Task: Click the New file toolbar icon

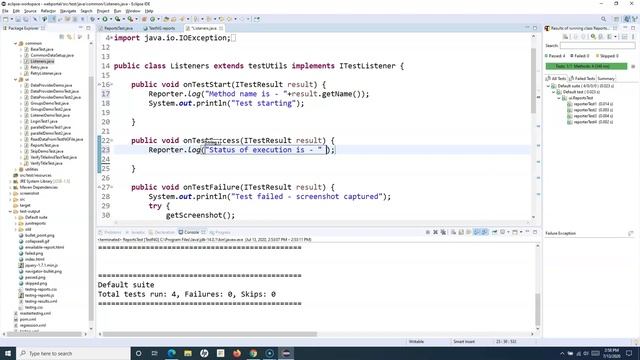Action: pos(5,19)
